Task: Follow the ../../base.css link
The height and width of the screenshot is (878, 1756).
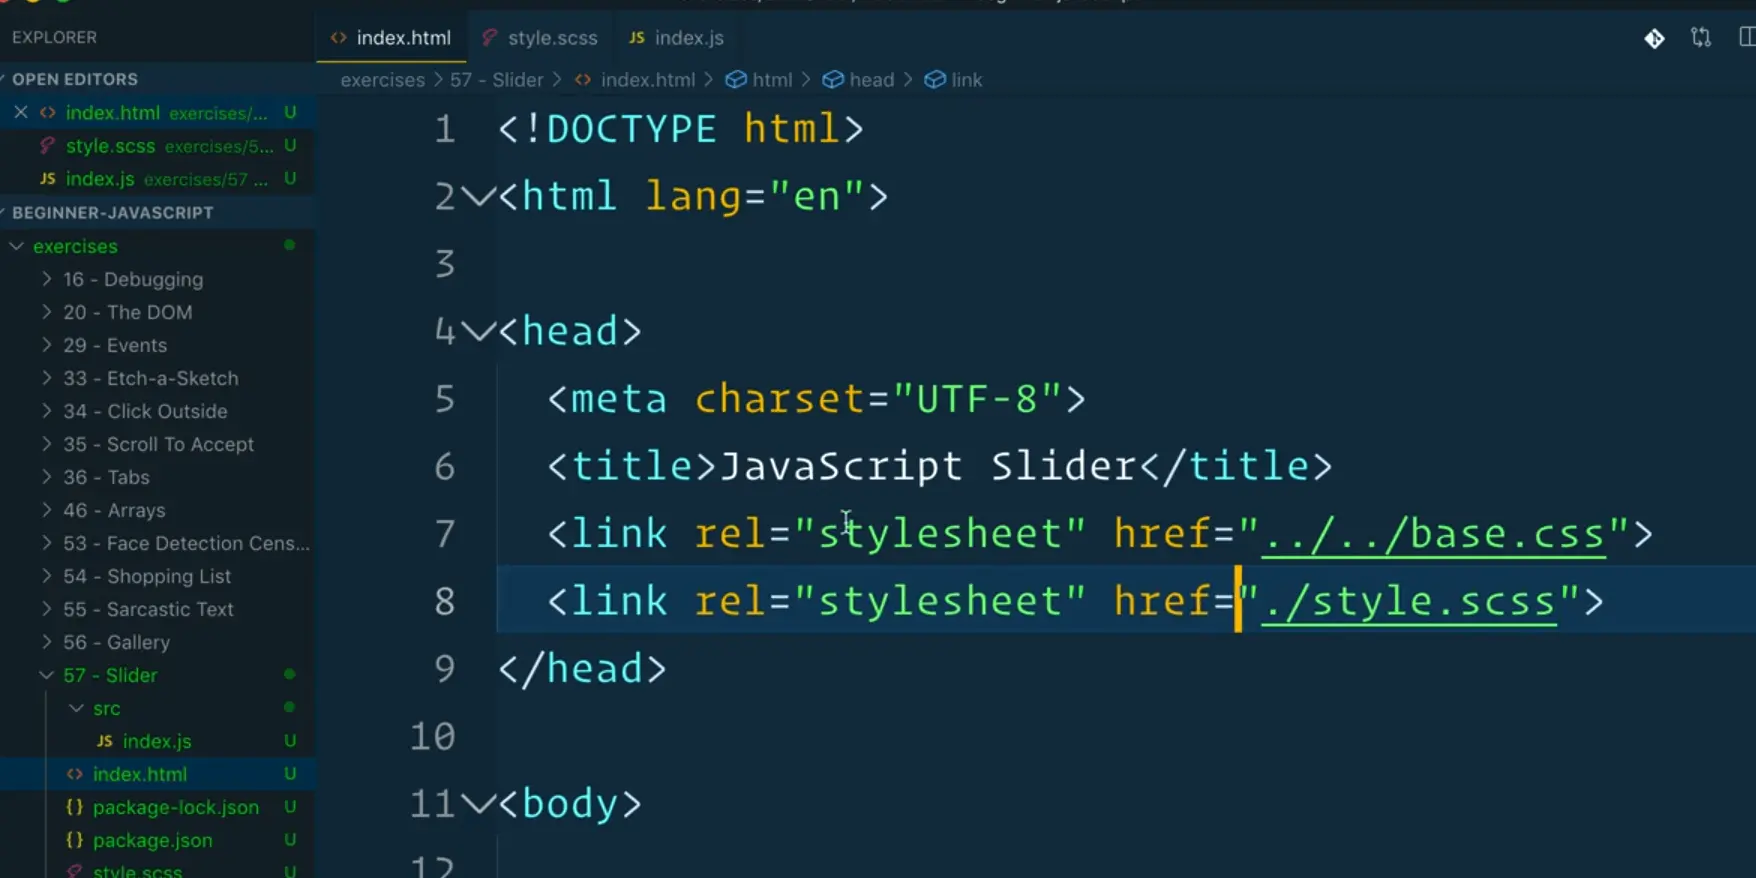Action: (1433, 534)
